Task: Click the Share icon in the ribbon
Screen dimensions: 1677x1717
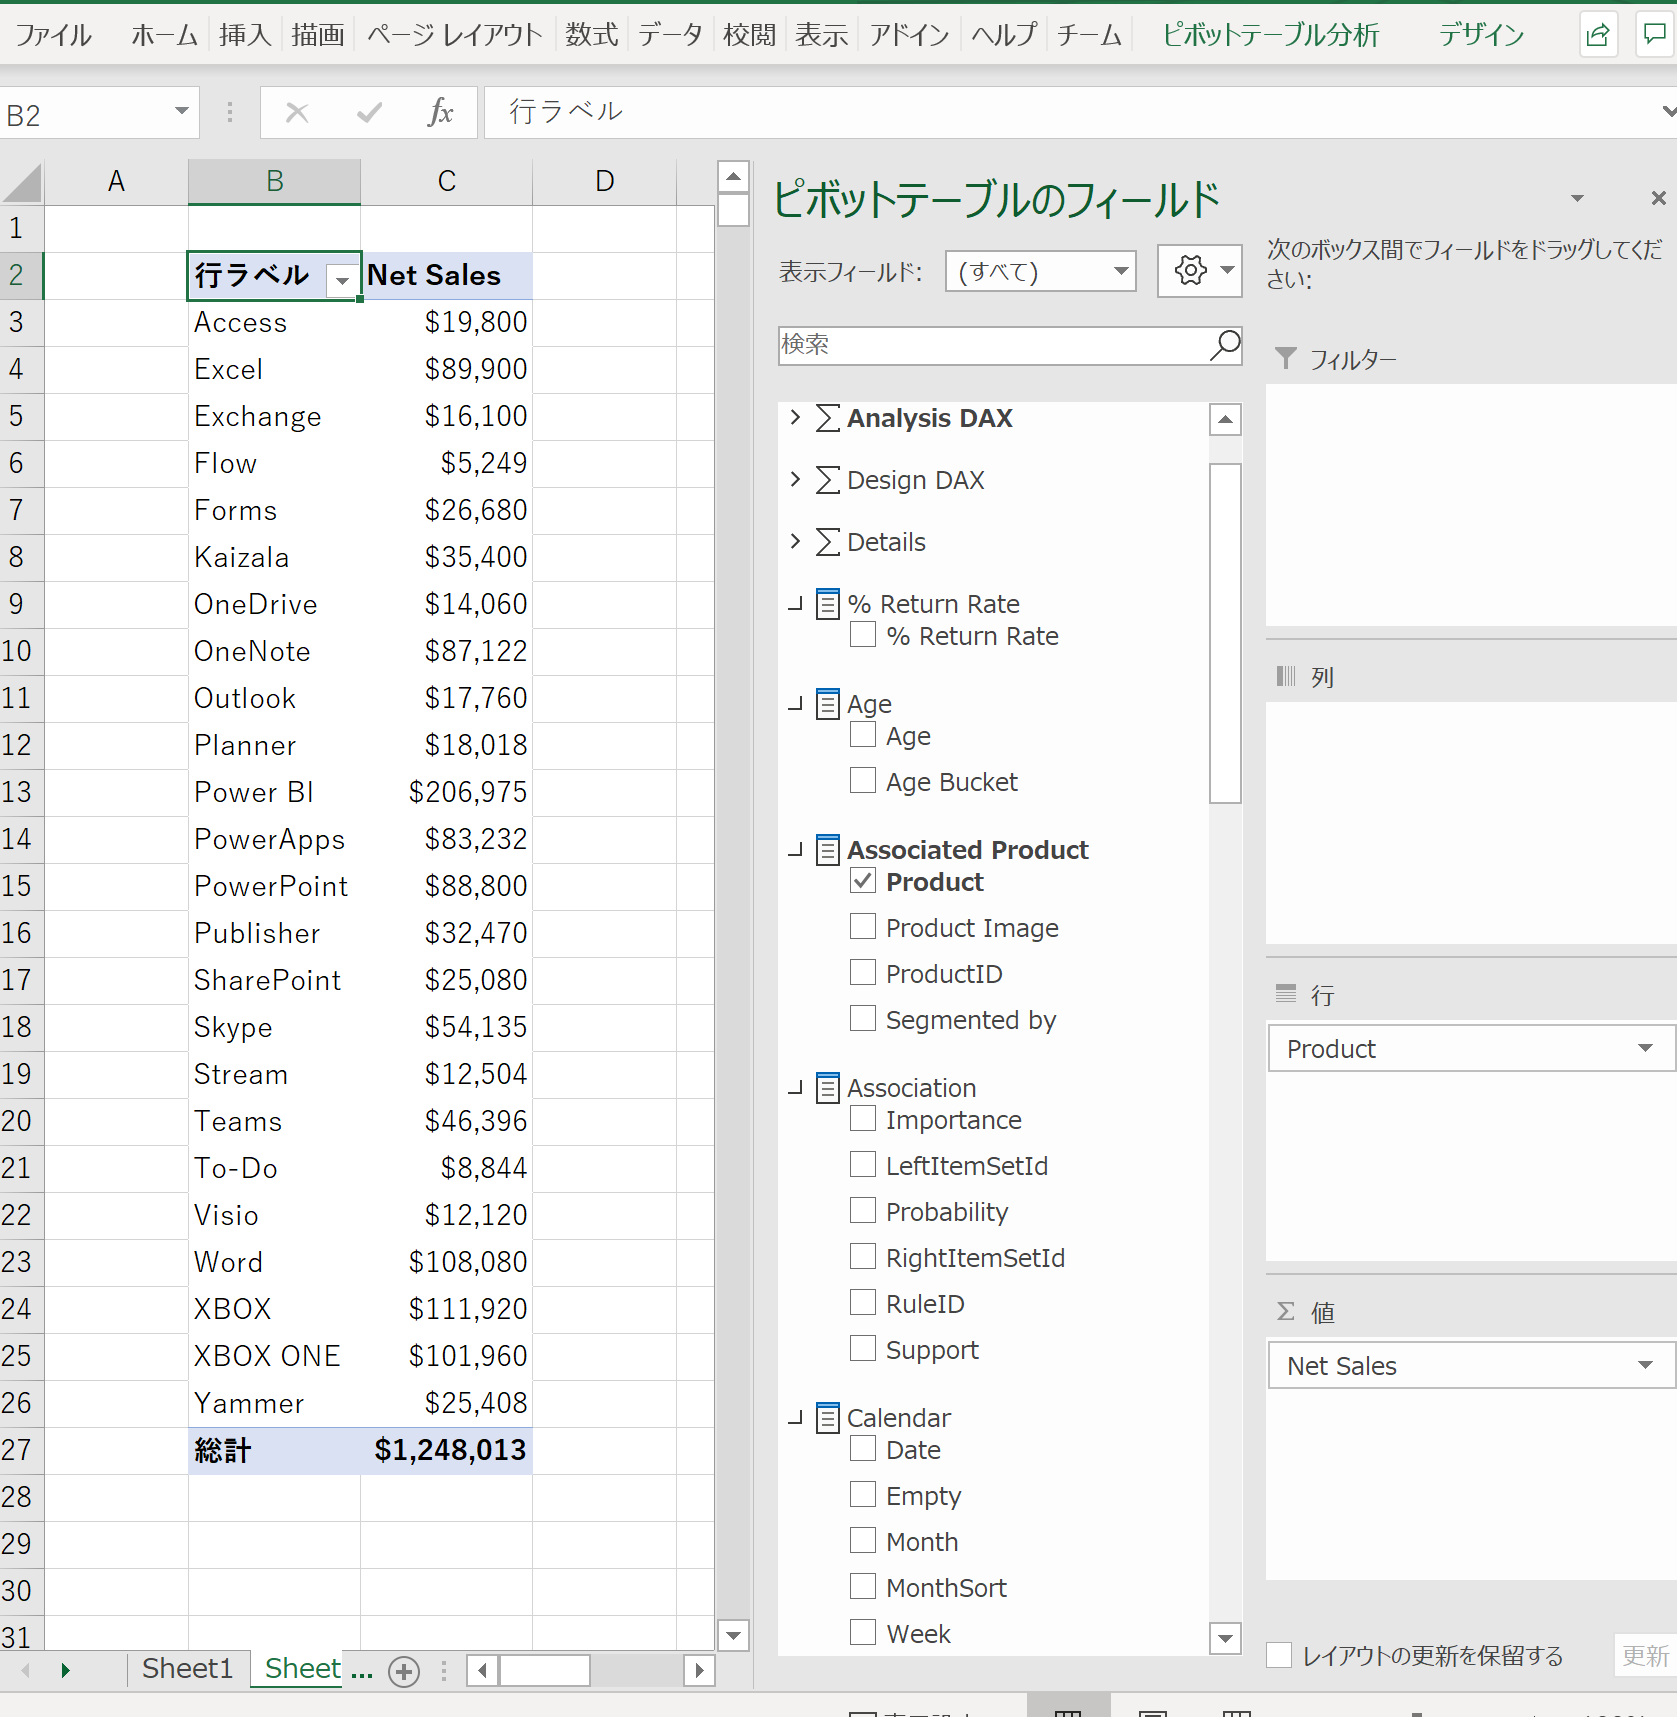Action: pyautogui.click(x=1598, y=35)
